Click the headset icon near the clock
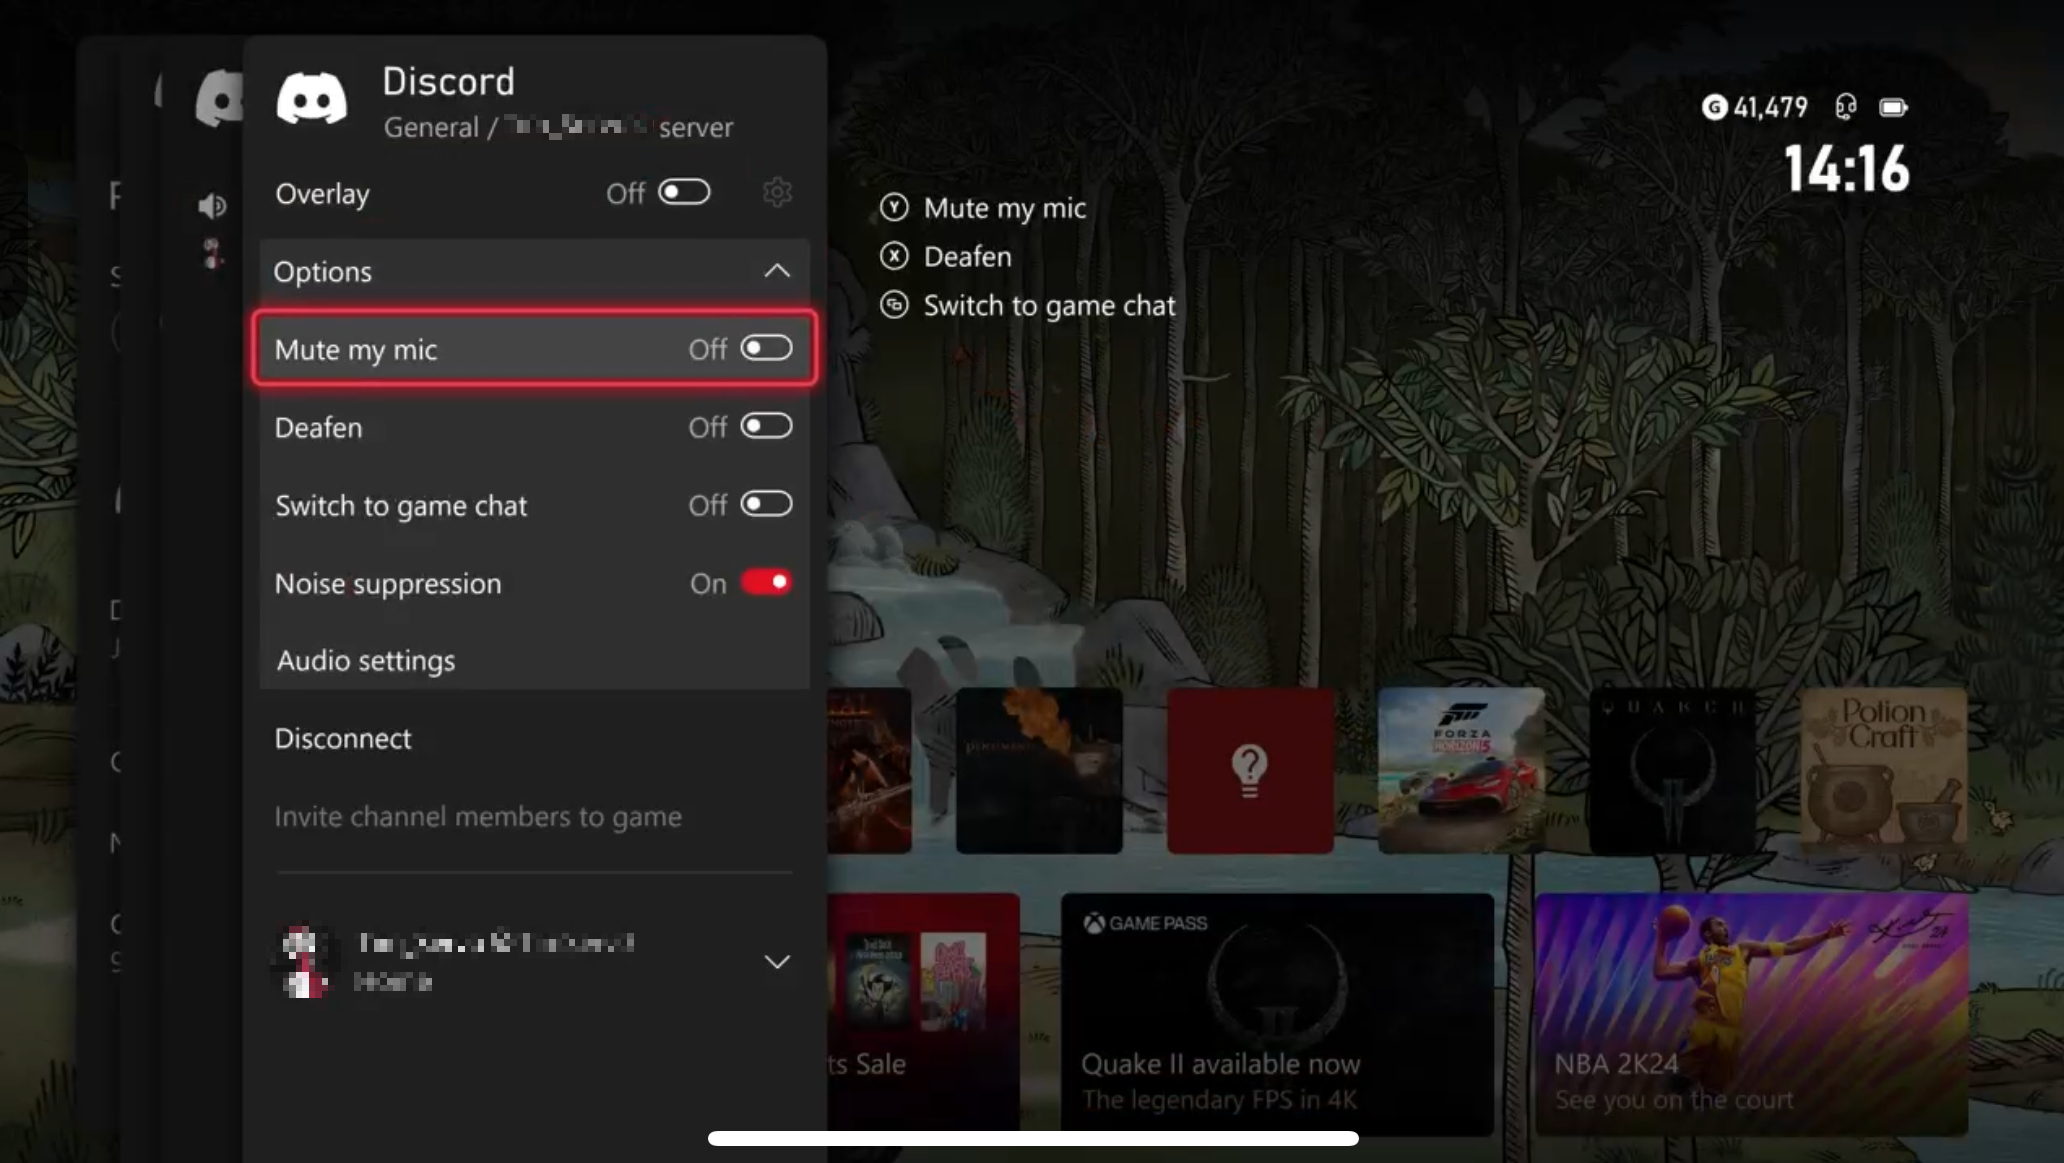2064x1163 pixels. [1848, 107]
